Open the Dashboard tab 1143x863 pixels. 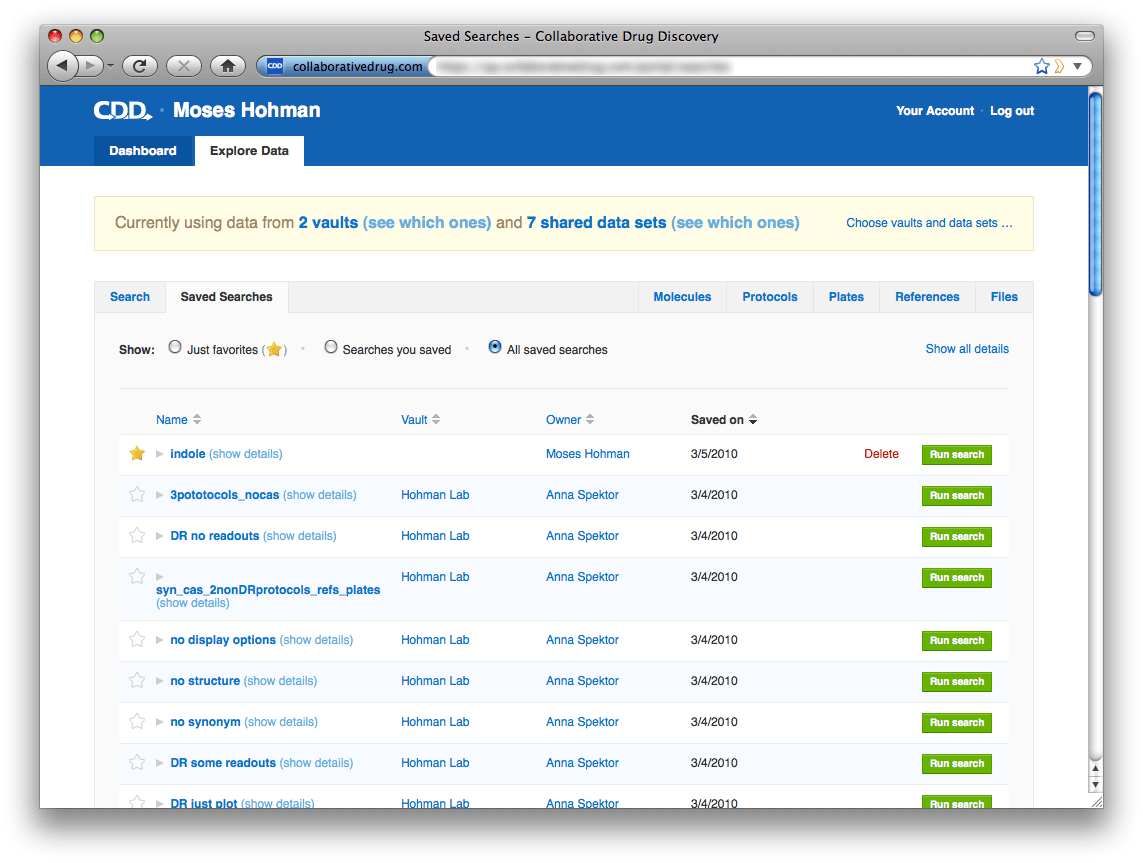[143, 151]
